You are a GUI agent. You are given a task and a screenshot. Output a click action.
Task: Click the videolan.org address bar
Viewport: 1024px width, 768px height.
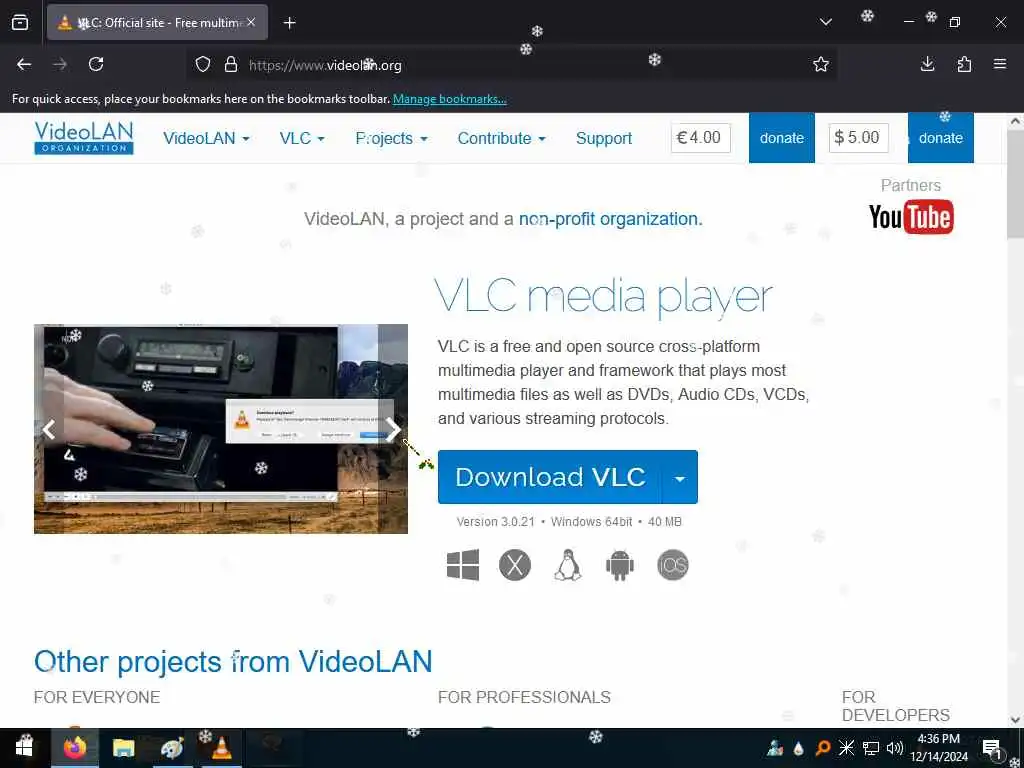(x=509, y=65)
